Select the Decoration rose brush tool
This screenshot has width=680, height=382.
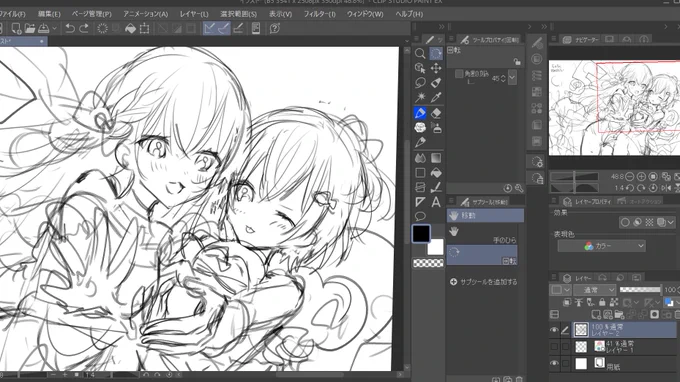coord(420,127)
